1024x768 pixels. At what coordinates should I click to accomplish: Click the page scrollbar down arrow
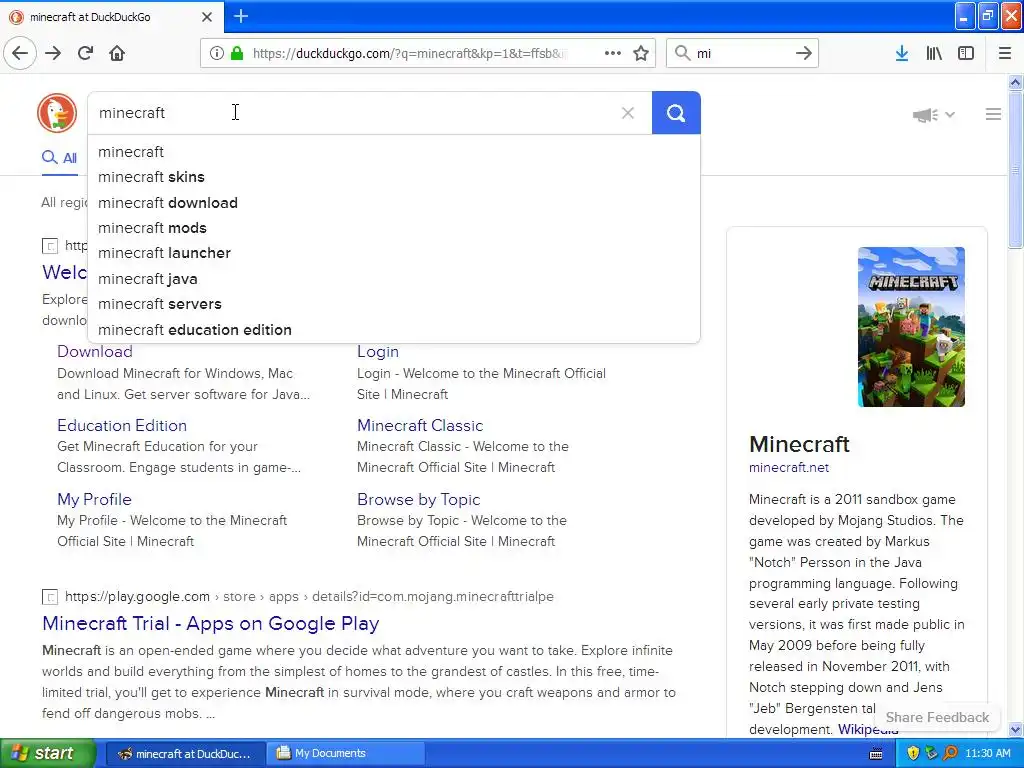pos(1016,729)
